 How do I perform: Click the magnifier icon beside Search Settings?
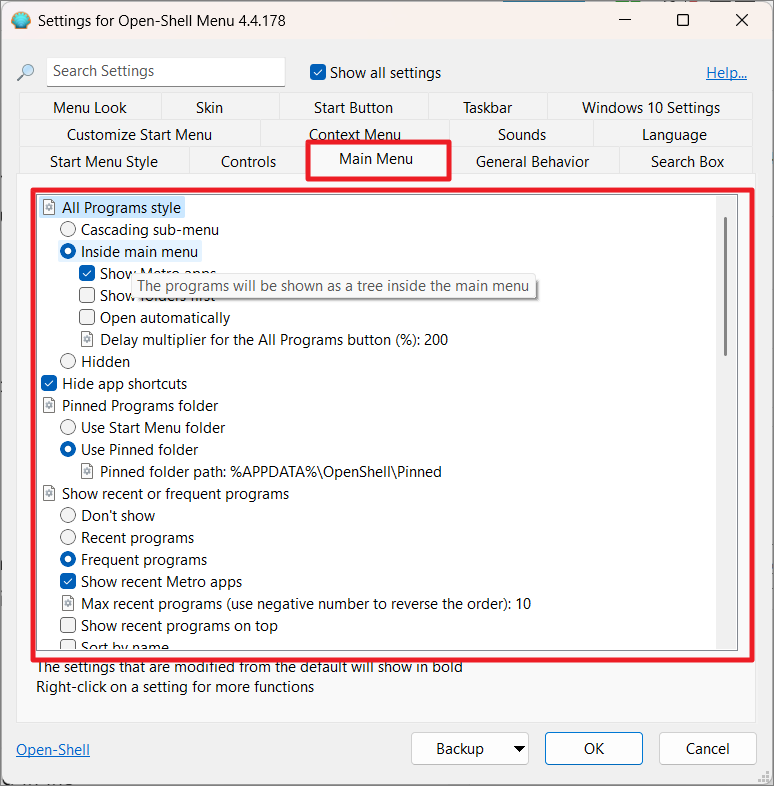pyautogui.click(x=25, y=72)
